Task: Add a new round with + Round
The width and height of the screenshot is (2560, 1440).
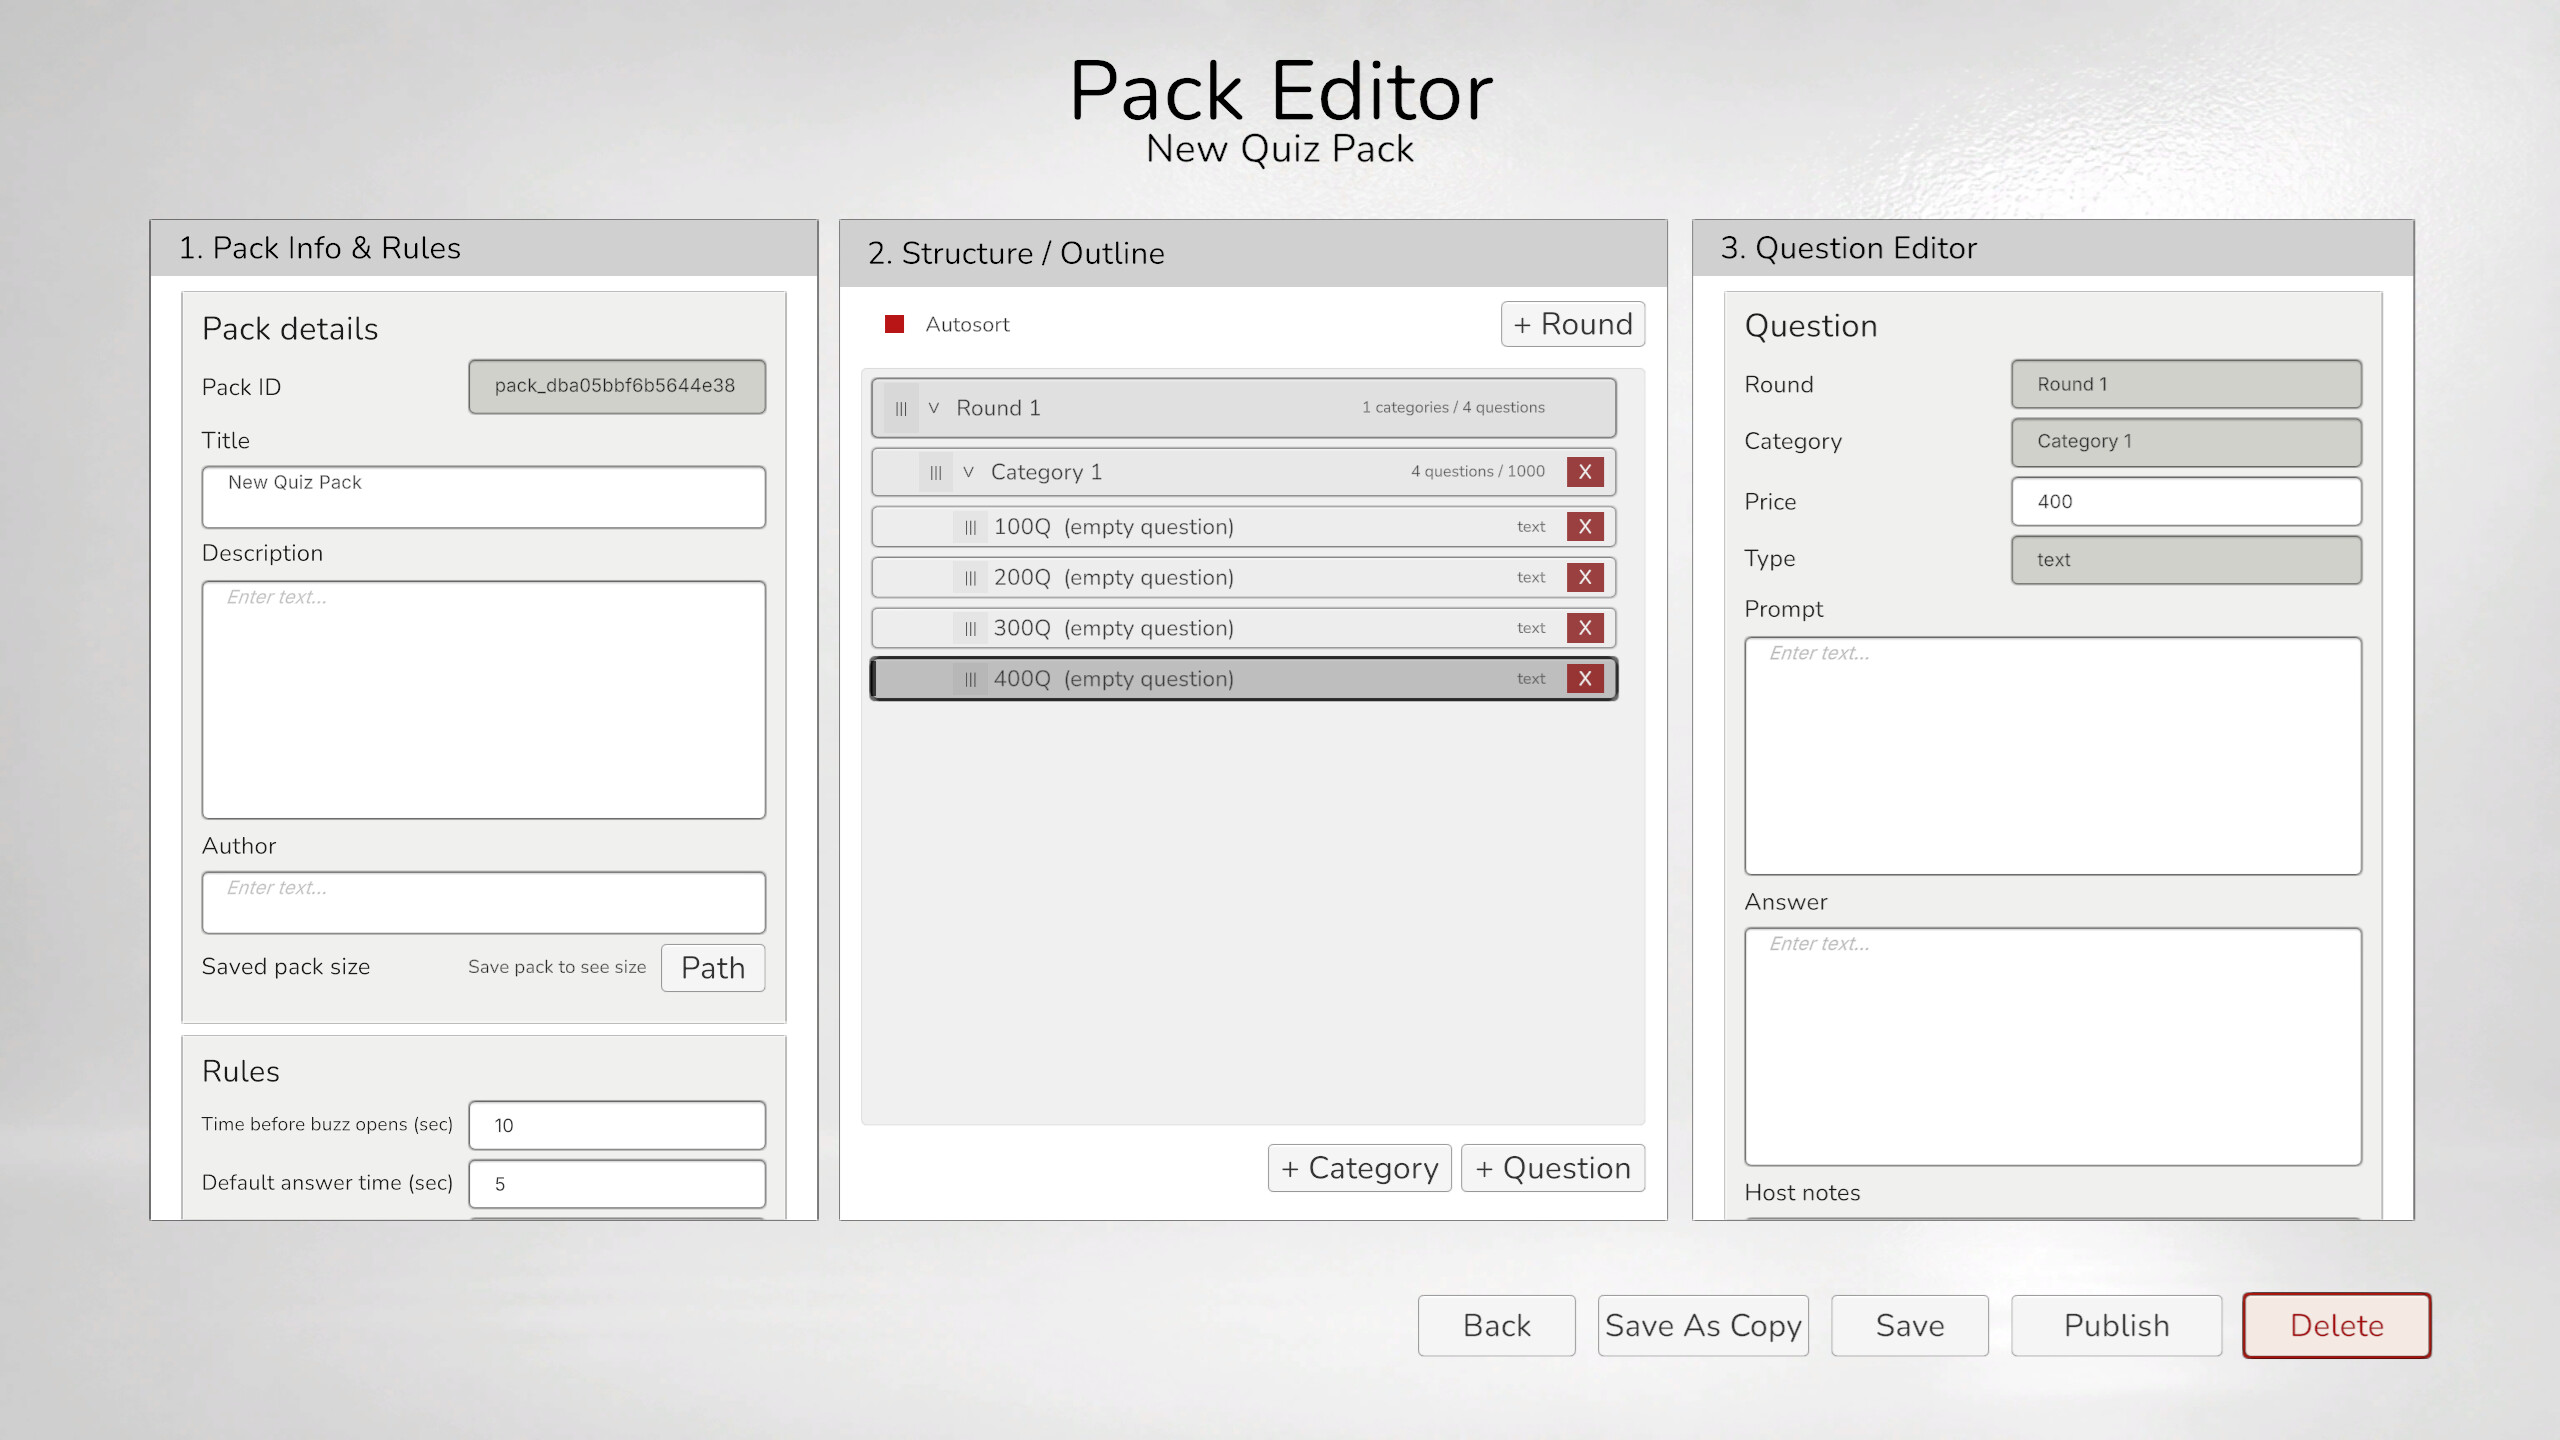Action: click(1573, 324)
